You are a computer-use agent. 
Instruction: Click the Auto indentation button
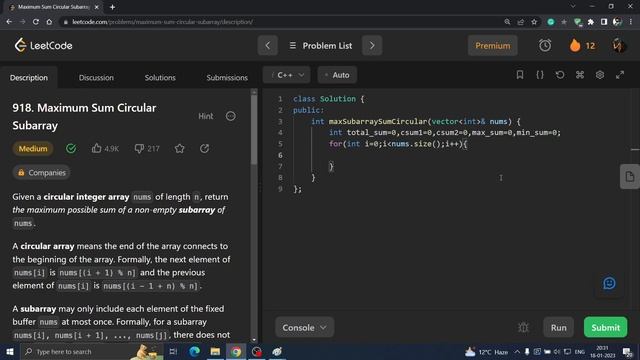click(337, 75)
